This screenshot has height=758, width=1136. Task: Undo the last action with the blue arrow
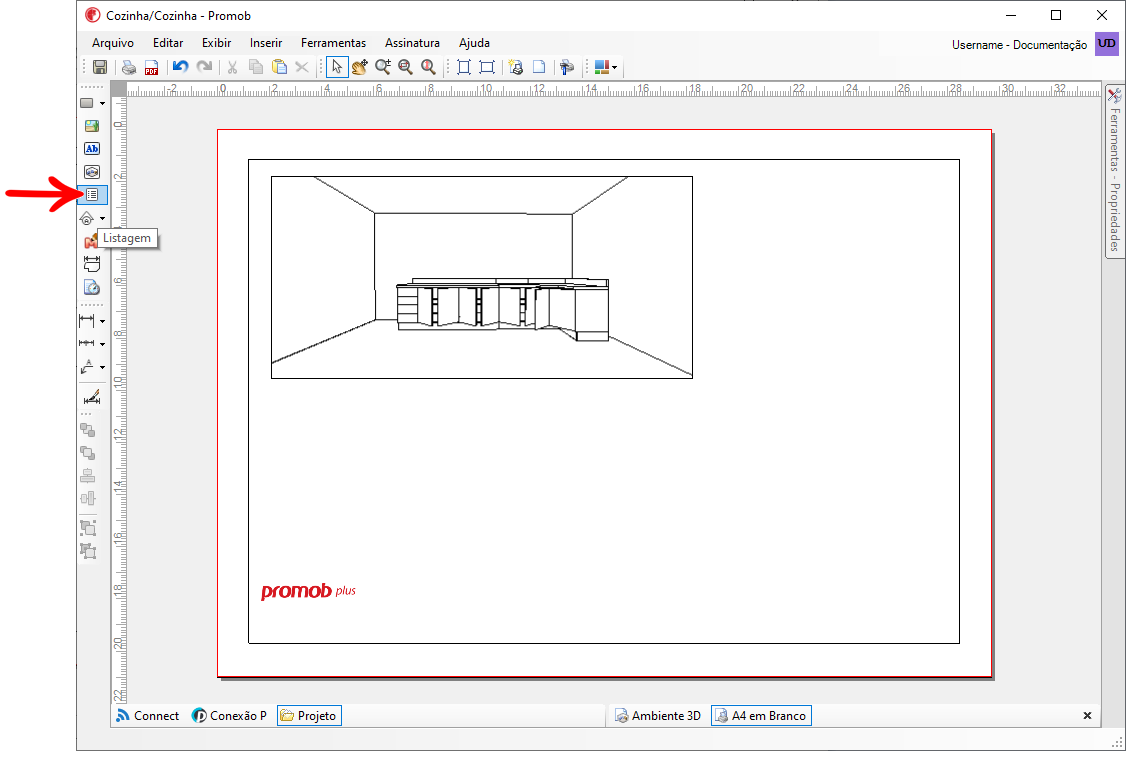(180, 67)
